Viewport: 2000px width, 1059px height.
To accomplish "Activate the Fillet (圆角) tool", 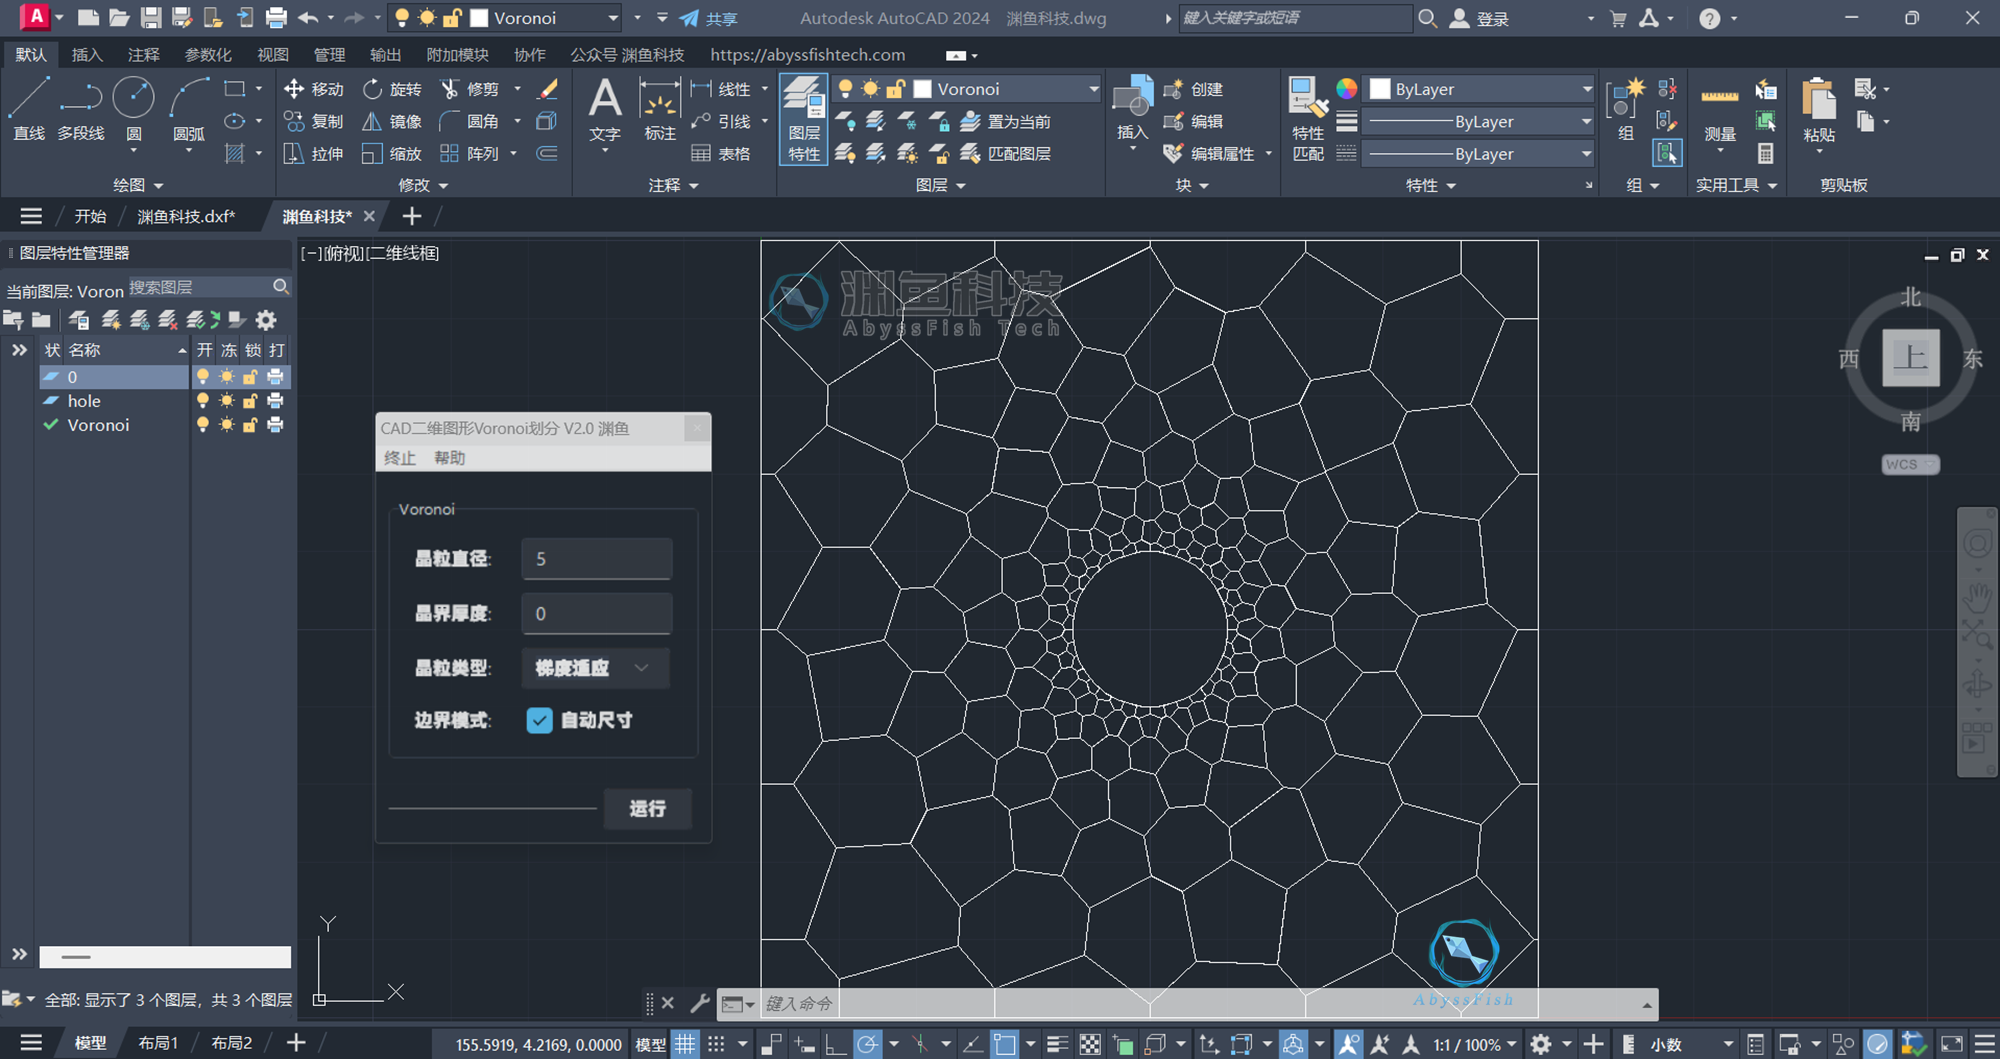I will click(470, 121).
